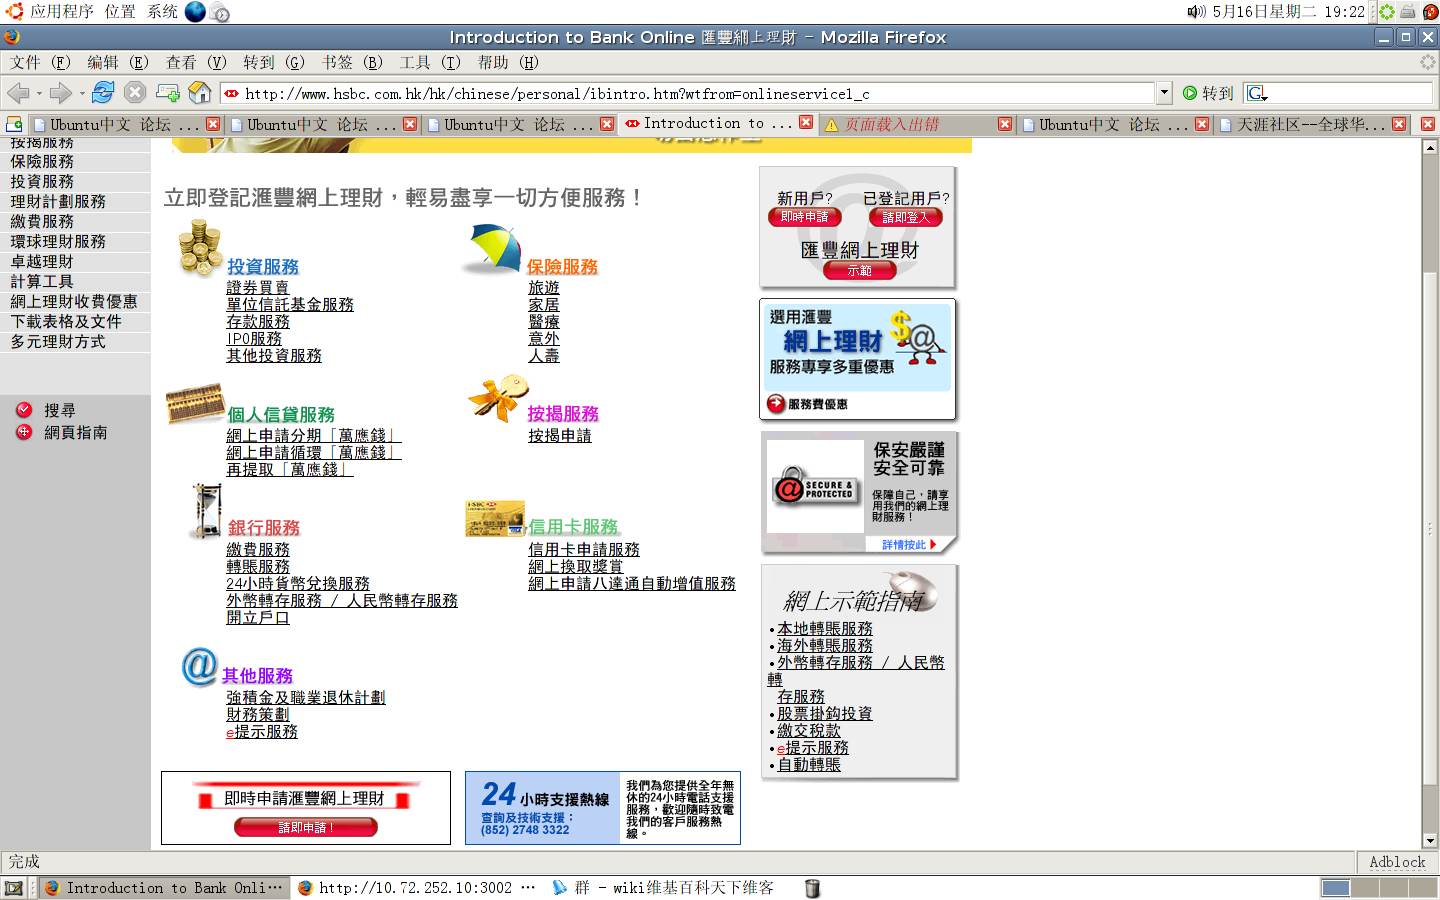Go to the home page icon

click(x=200, y=93)
